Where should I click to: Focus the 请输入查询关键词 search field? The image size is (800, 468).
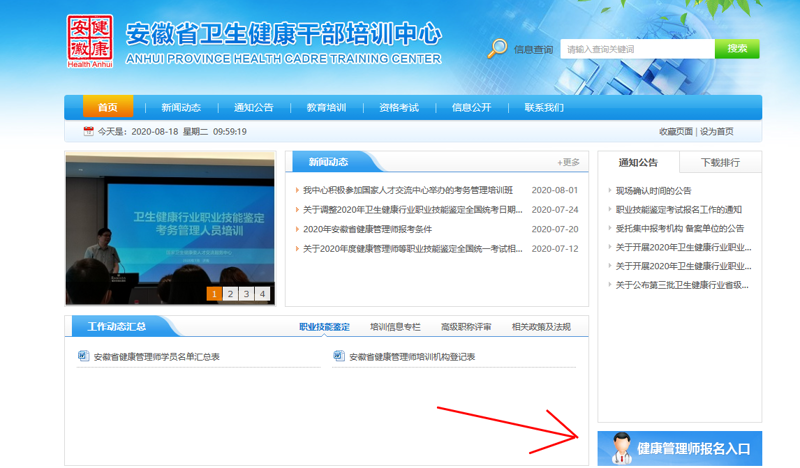637,49
